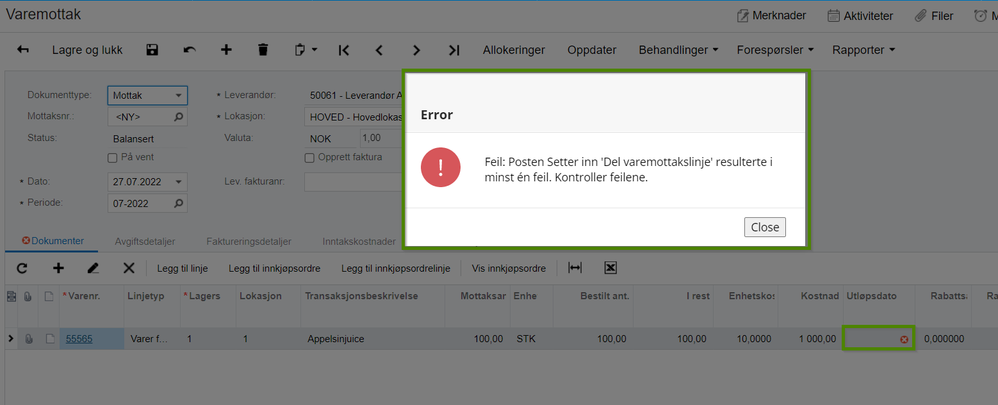Click the red exclamation error icon

tap(440, 169)
